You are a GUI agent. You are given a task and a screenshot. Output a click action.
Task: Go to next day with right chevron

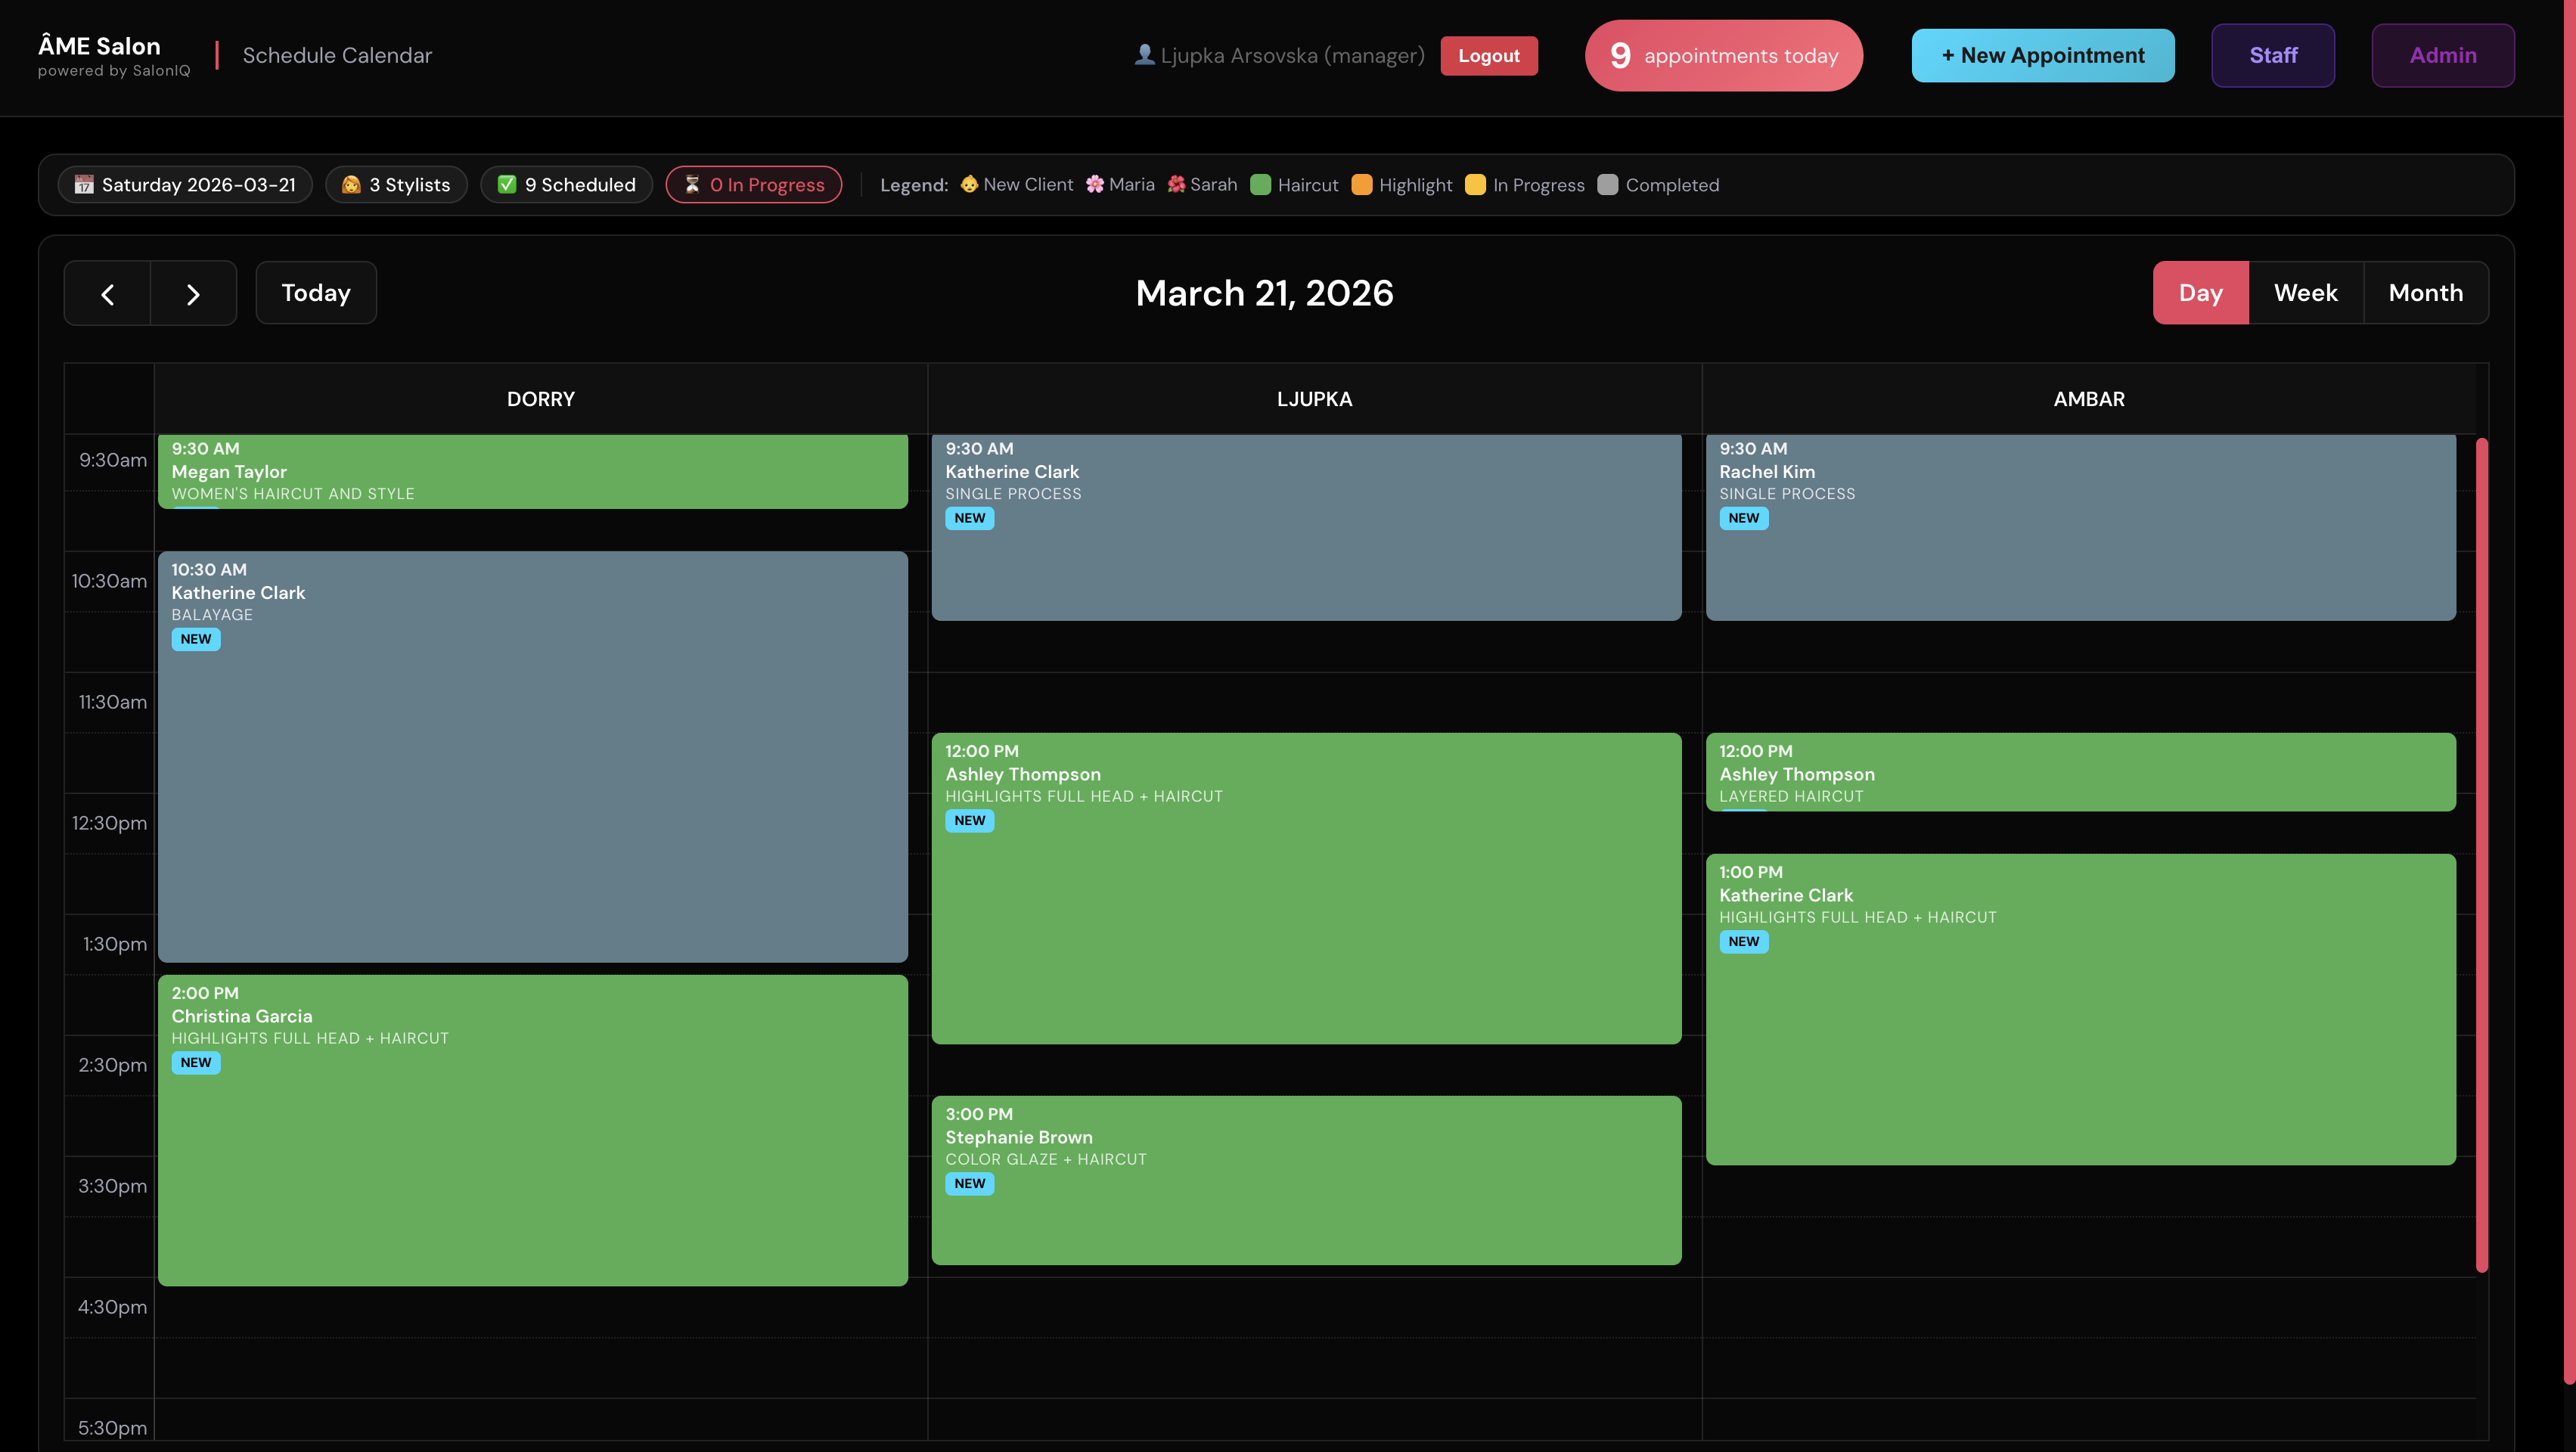(194, 293)
